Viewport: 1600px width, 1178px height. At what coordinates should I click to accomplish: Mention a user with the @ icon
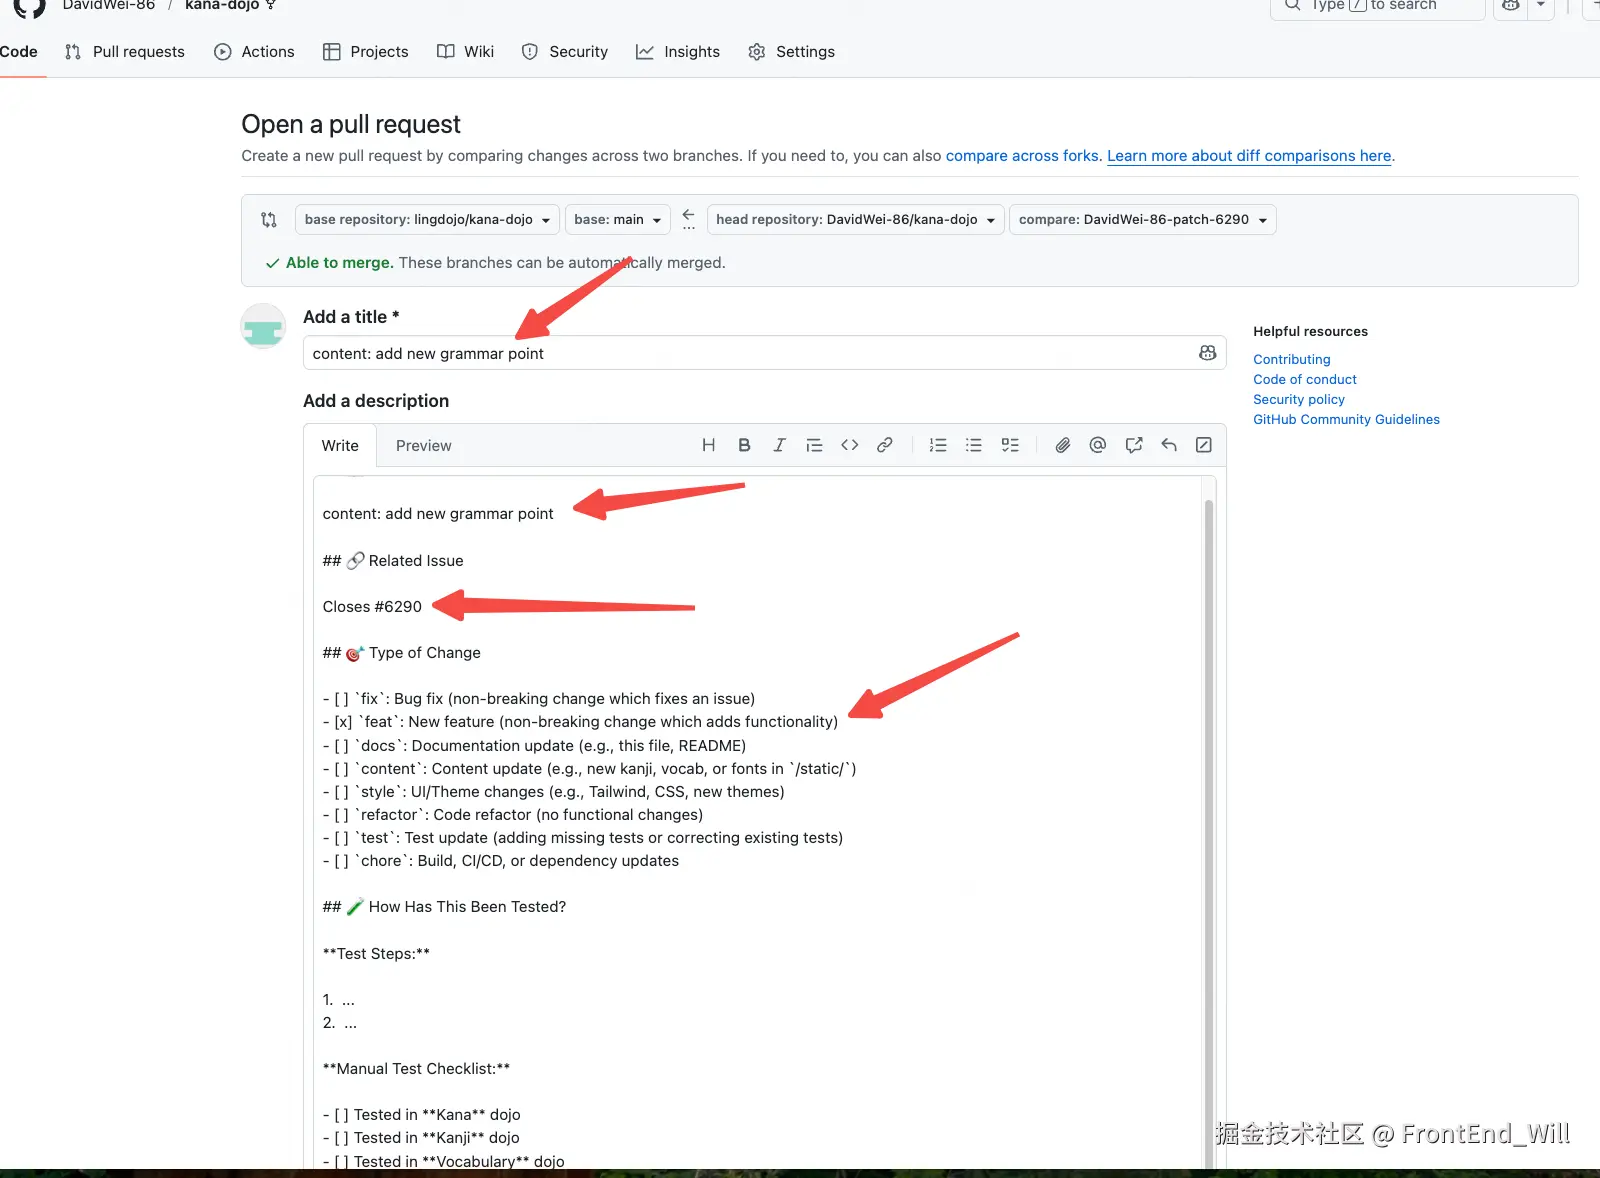[1098, 445]
